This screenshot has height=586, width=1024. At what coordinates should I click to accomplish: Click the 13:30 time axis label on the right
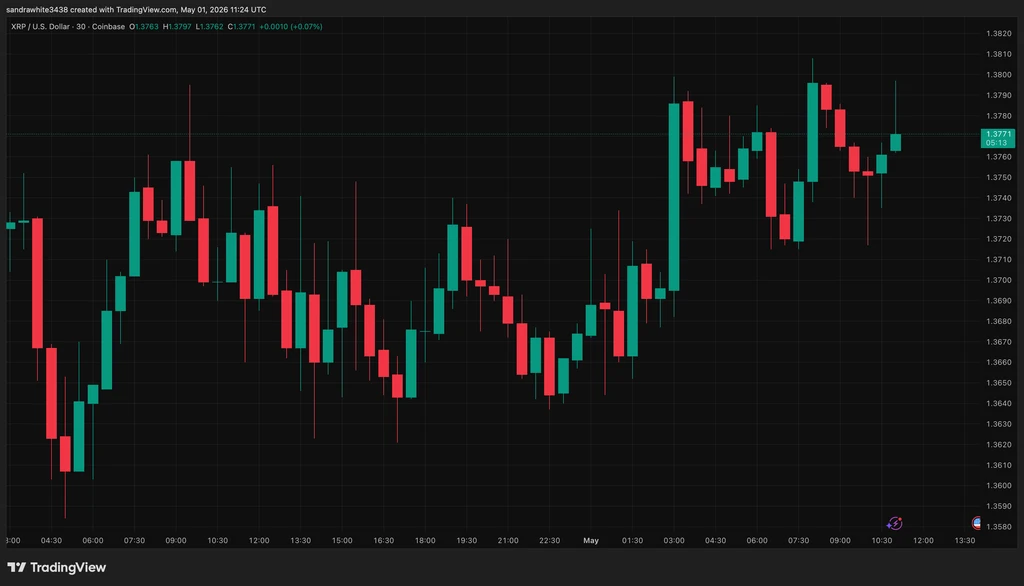(965, 540)
